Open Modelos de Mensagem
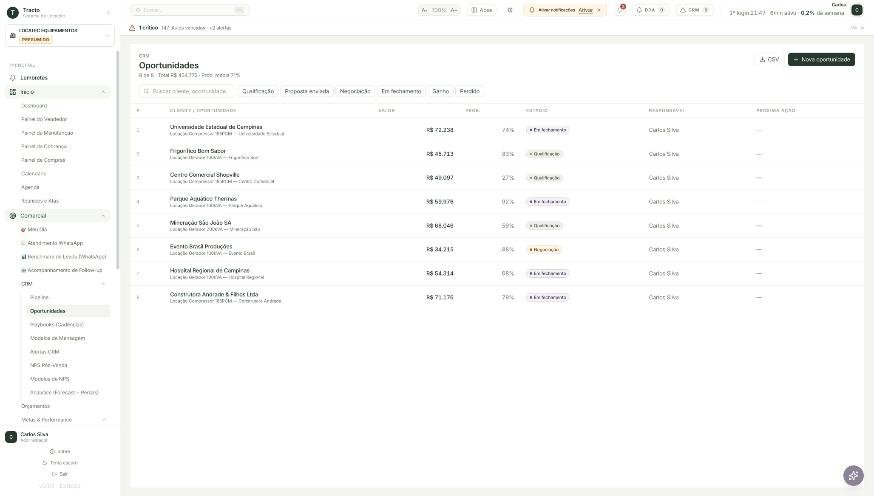Image resolution: width=874 pixels, height=496 pixels. 57,338
